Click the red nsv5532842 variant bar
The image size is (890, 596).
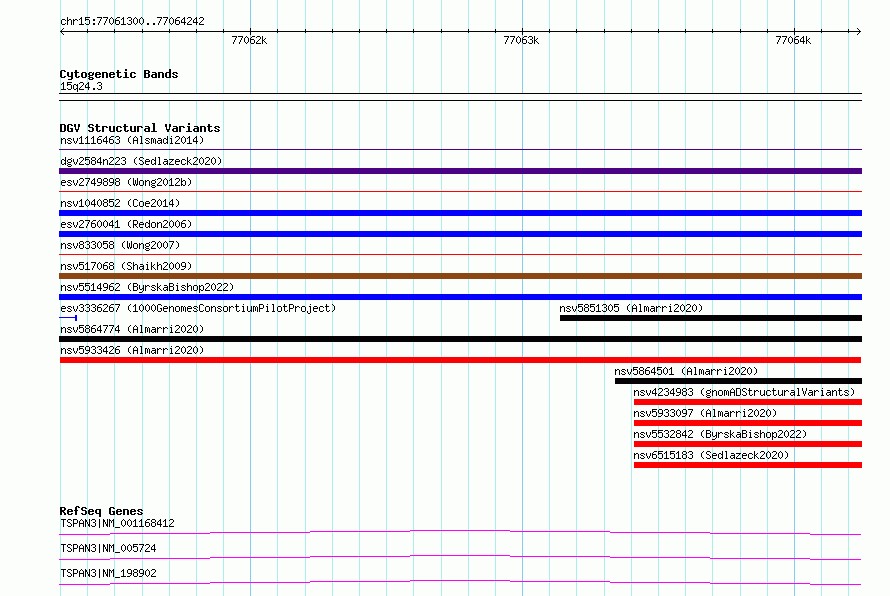point(748,444)
